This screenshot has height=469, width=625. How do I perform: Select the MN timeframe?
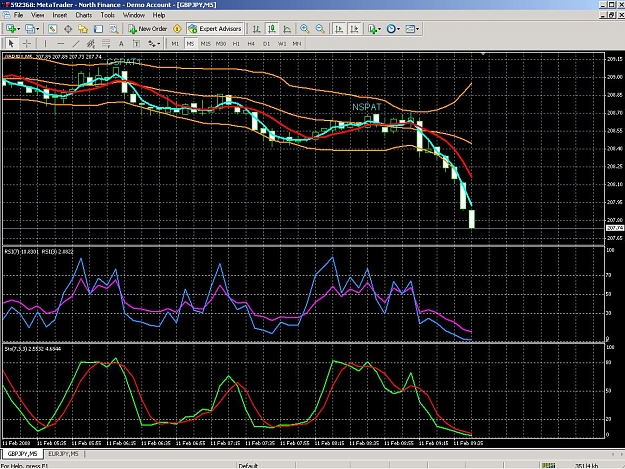point(297,43)
